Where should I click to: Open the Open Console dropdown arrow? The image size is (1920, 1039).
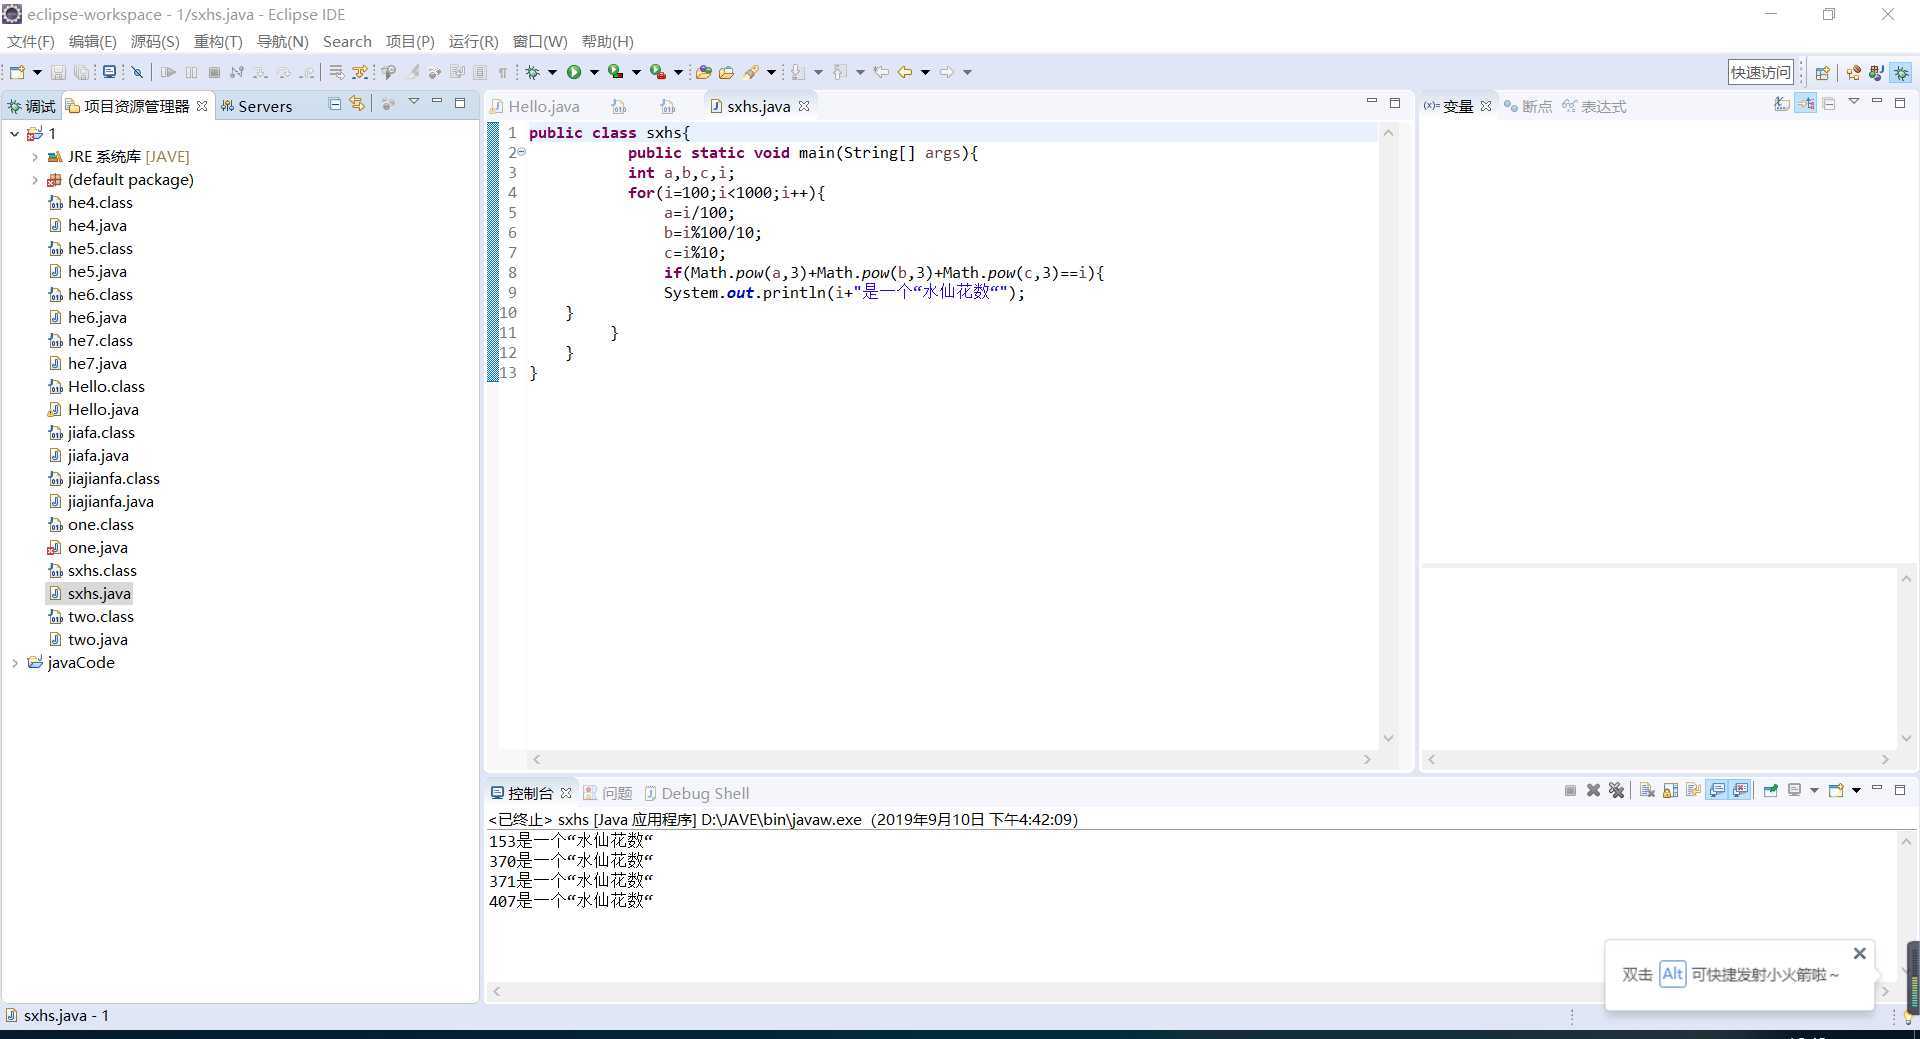1857,790
